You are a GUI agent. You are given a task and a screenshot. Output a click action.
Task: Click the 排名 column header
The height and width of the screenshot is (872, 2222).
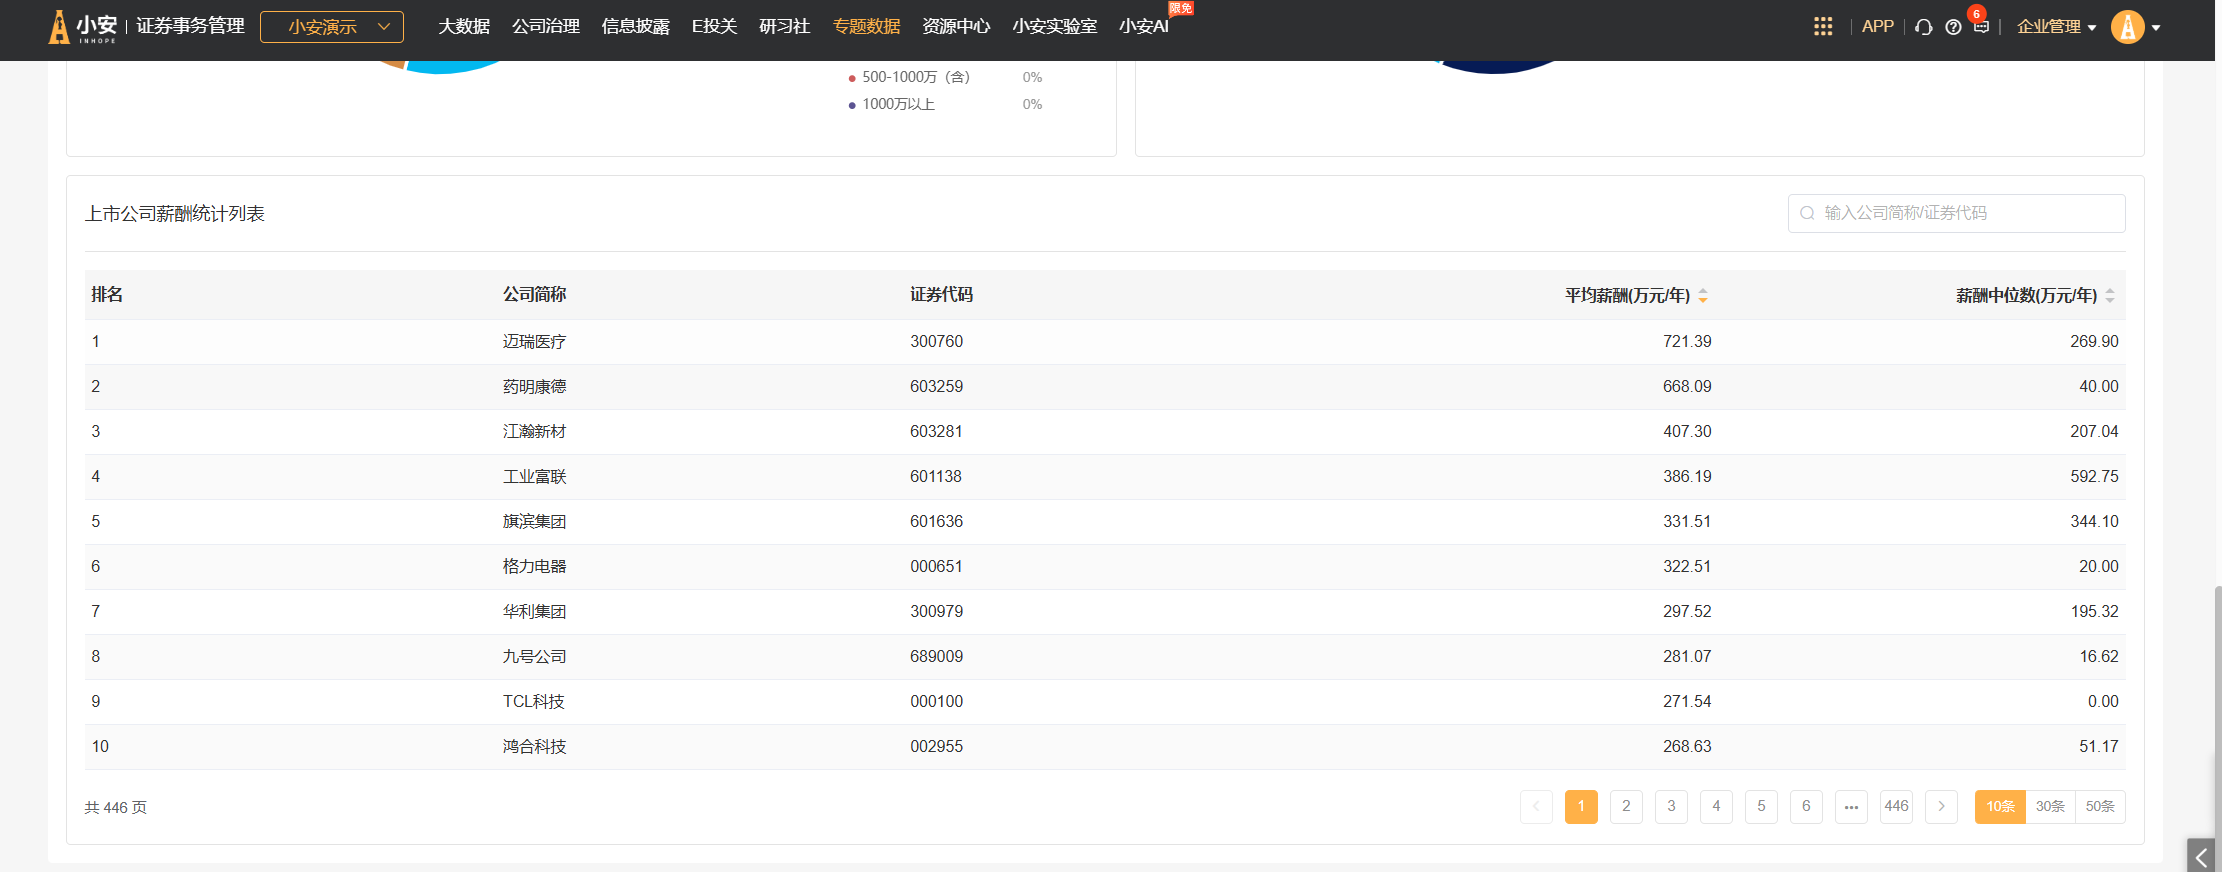[x=107, y=294]
